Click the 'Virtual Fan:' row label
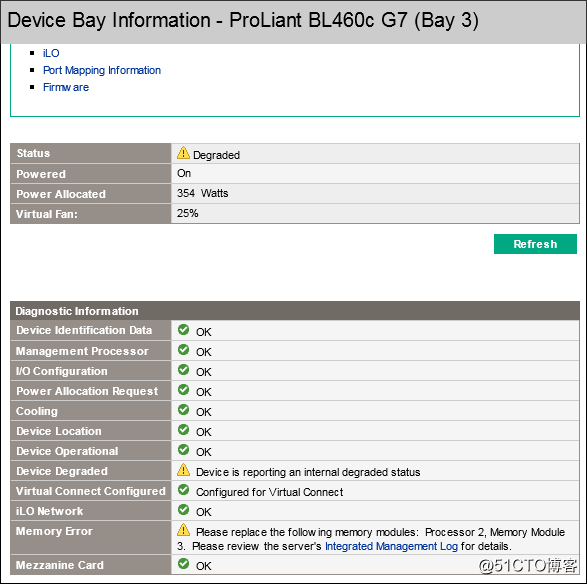 point(47,214)
